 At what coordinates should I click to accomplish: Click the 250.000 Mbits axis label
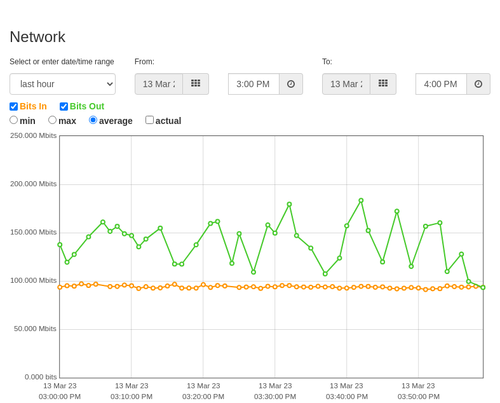coord(33,136)
